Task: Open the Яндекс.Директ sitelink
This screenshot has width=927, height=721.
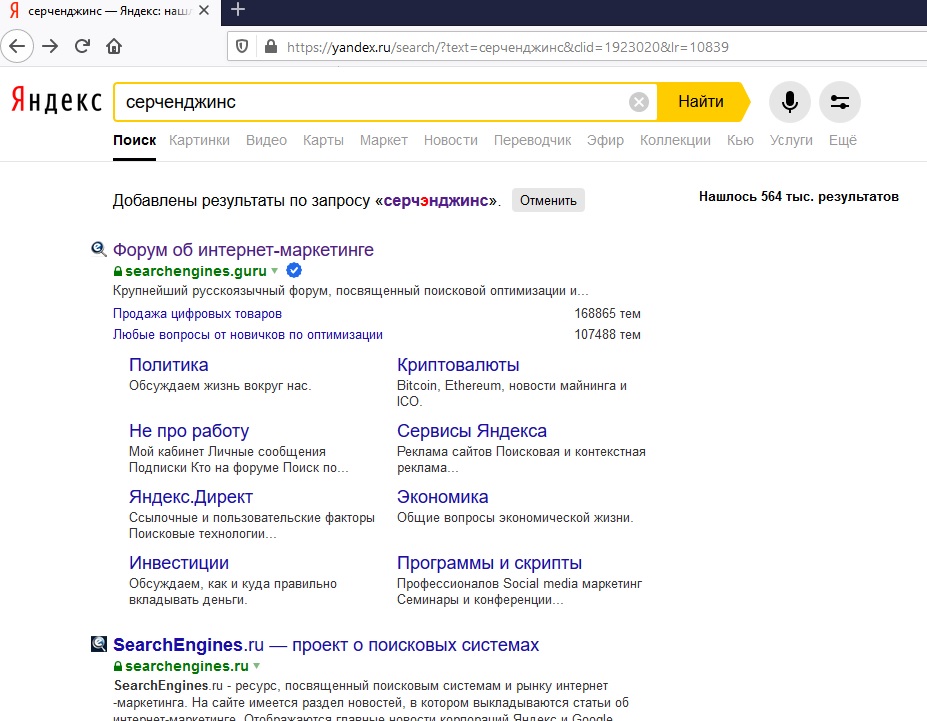Action: click(x=191, y=497)
